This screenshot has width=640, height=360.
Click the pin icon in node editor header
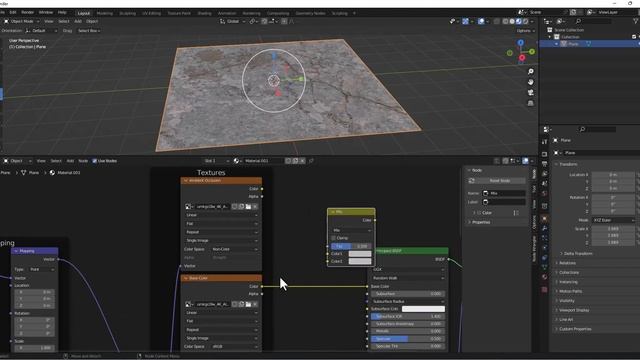coord(311,161)
